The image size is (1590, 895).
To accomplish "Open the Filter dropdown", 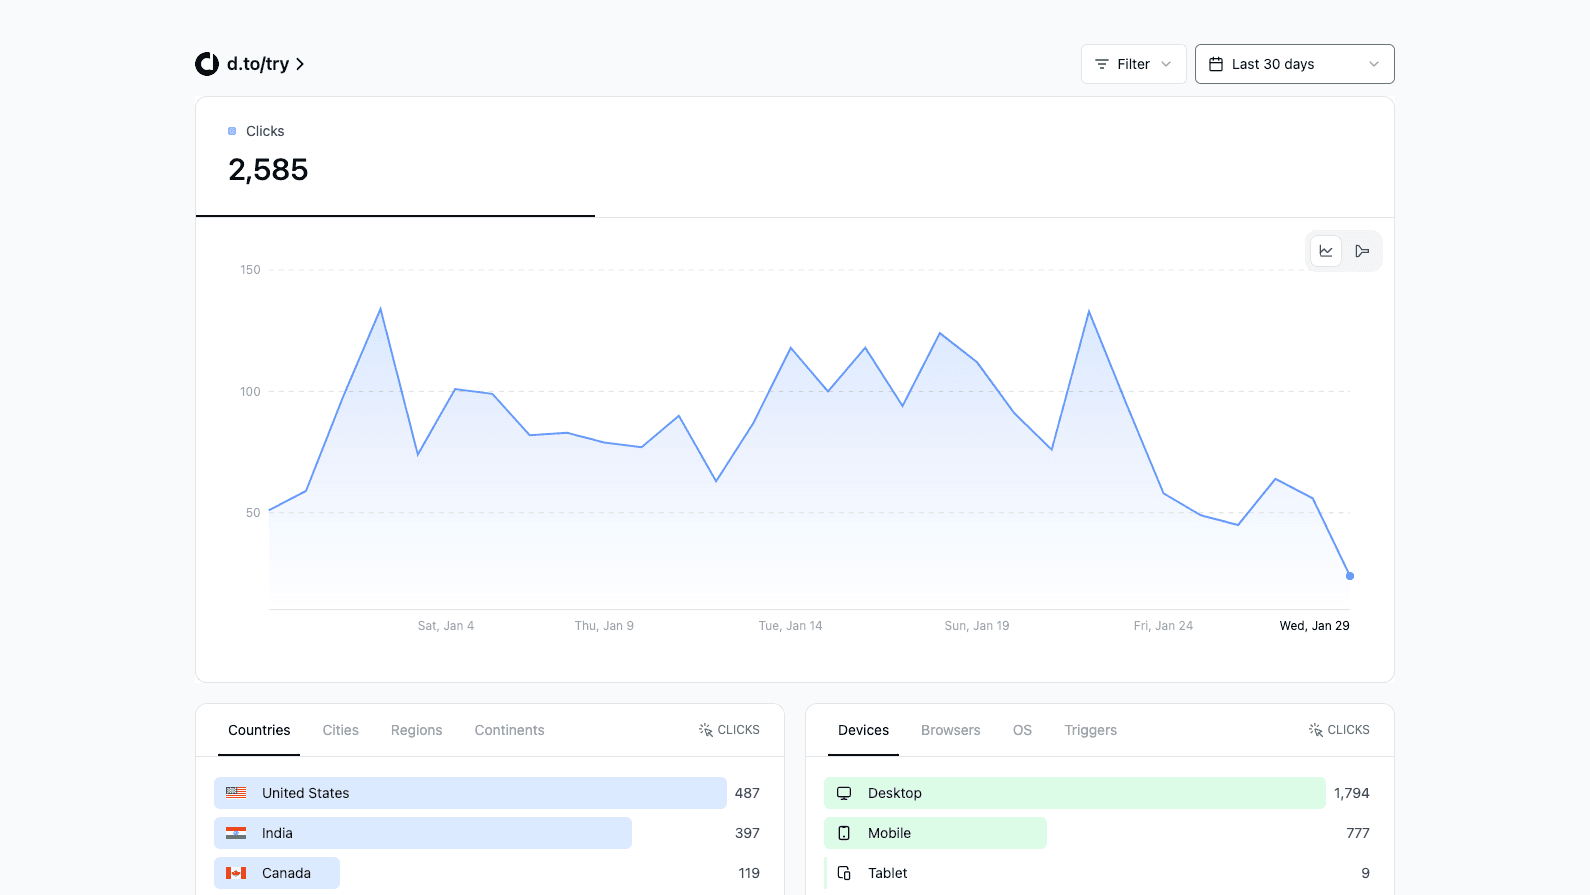I will click(1134, 64).
